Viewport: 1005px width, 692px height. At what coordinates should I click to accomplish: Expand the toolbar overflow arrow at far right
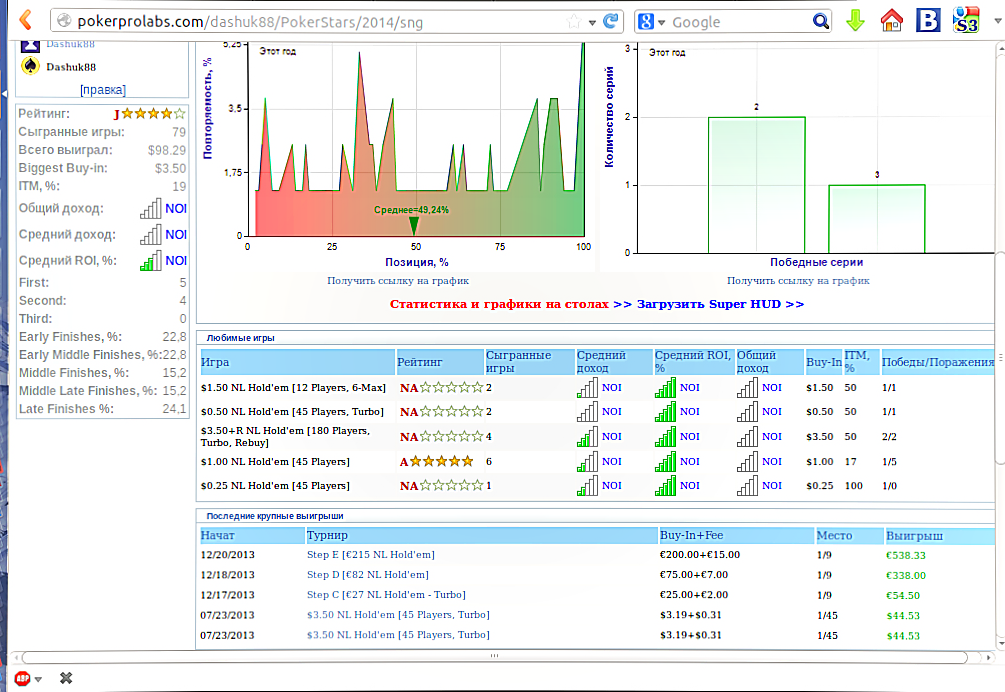pos(997,21)
